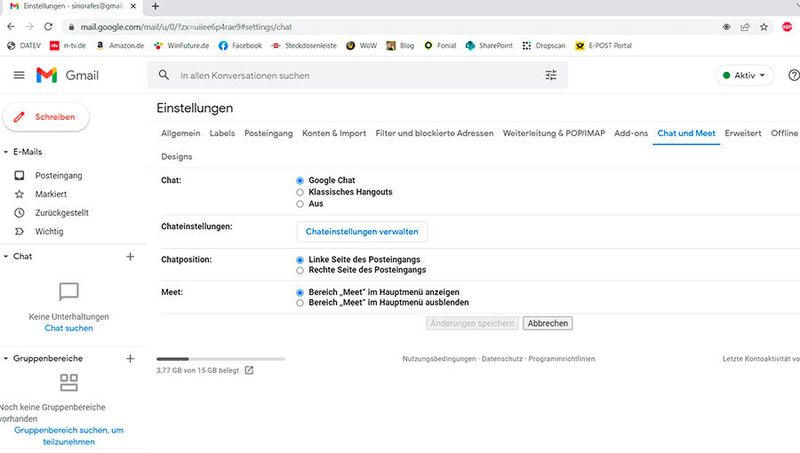Open Filter und blockierte Adressen tab
800x453 pixels.
tap(435, 133)
